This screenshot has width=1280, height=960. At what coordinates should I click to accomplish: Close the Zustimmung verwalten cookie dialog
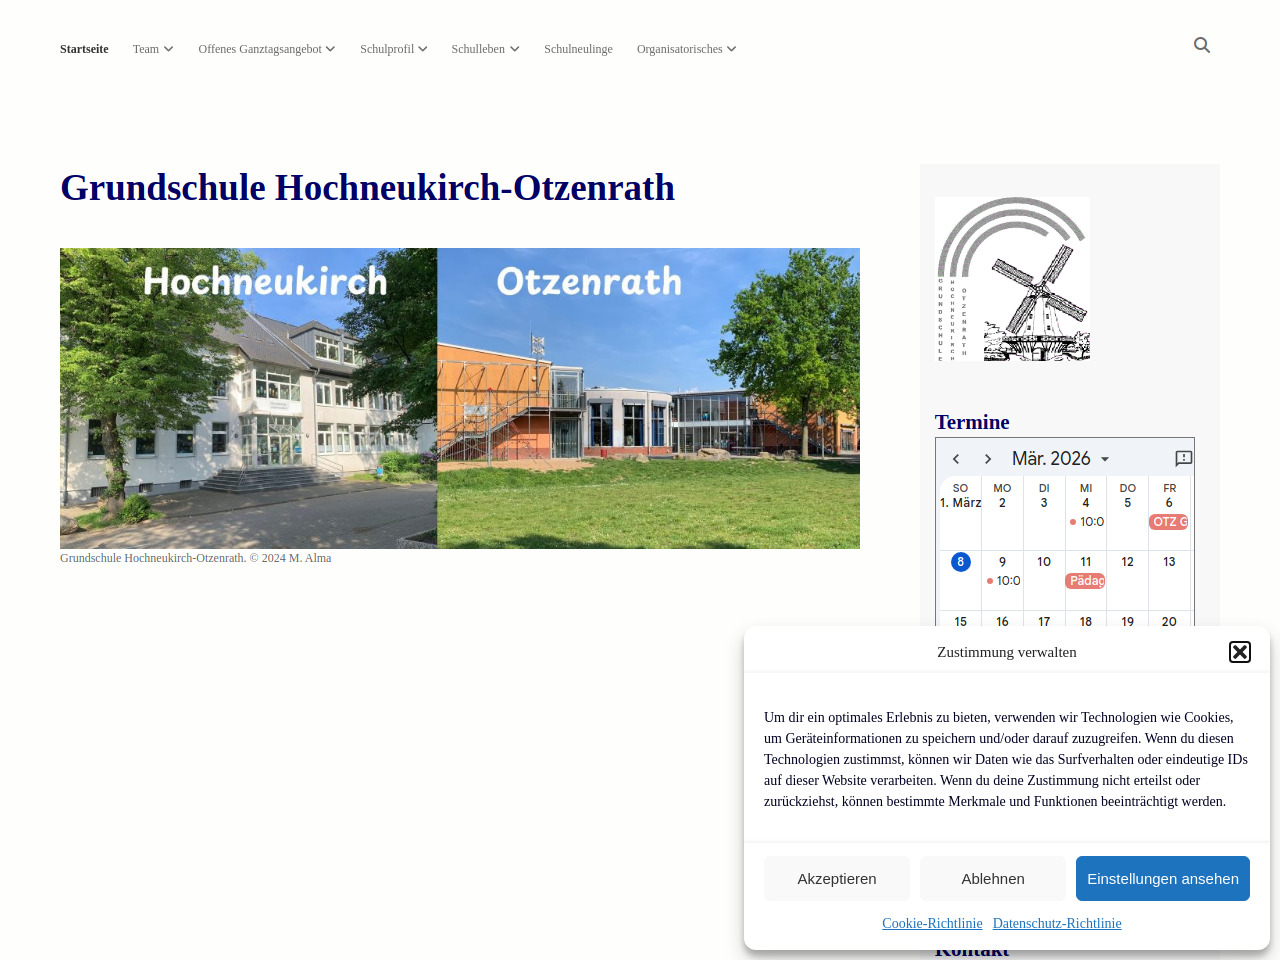pos(1240,652)
